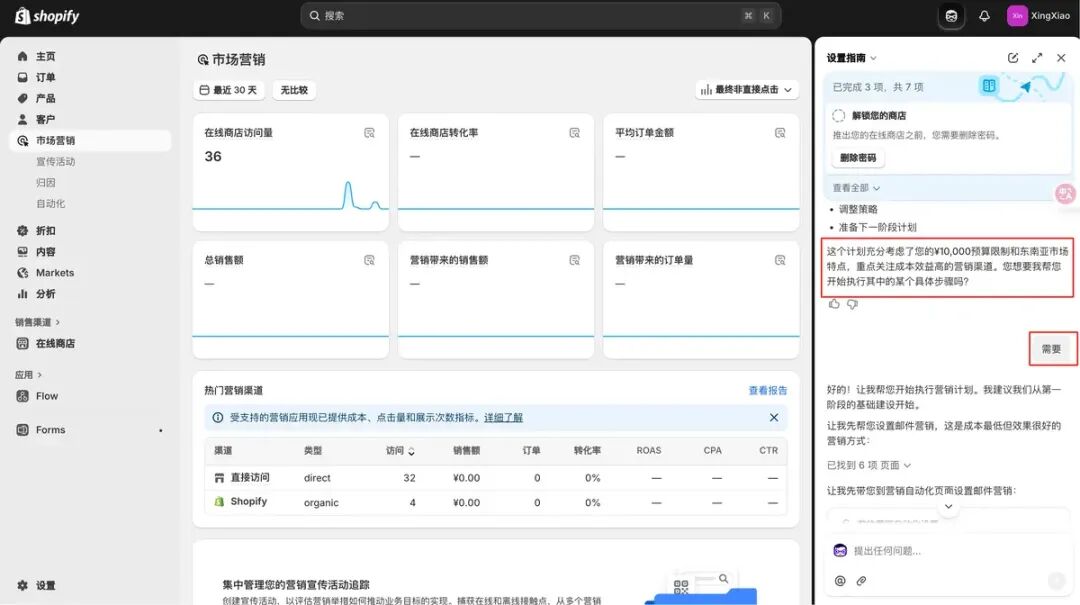Select 订单 in the left sidebar
This screenshot has height=605, width=1080.
(46, 77)
